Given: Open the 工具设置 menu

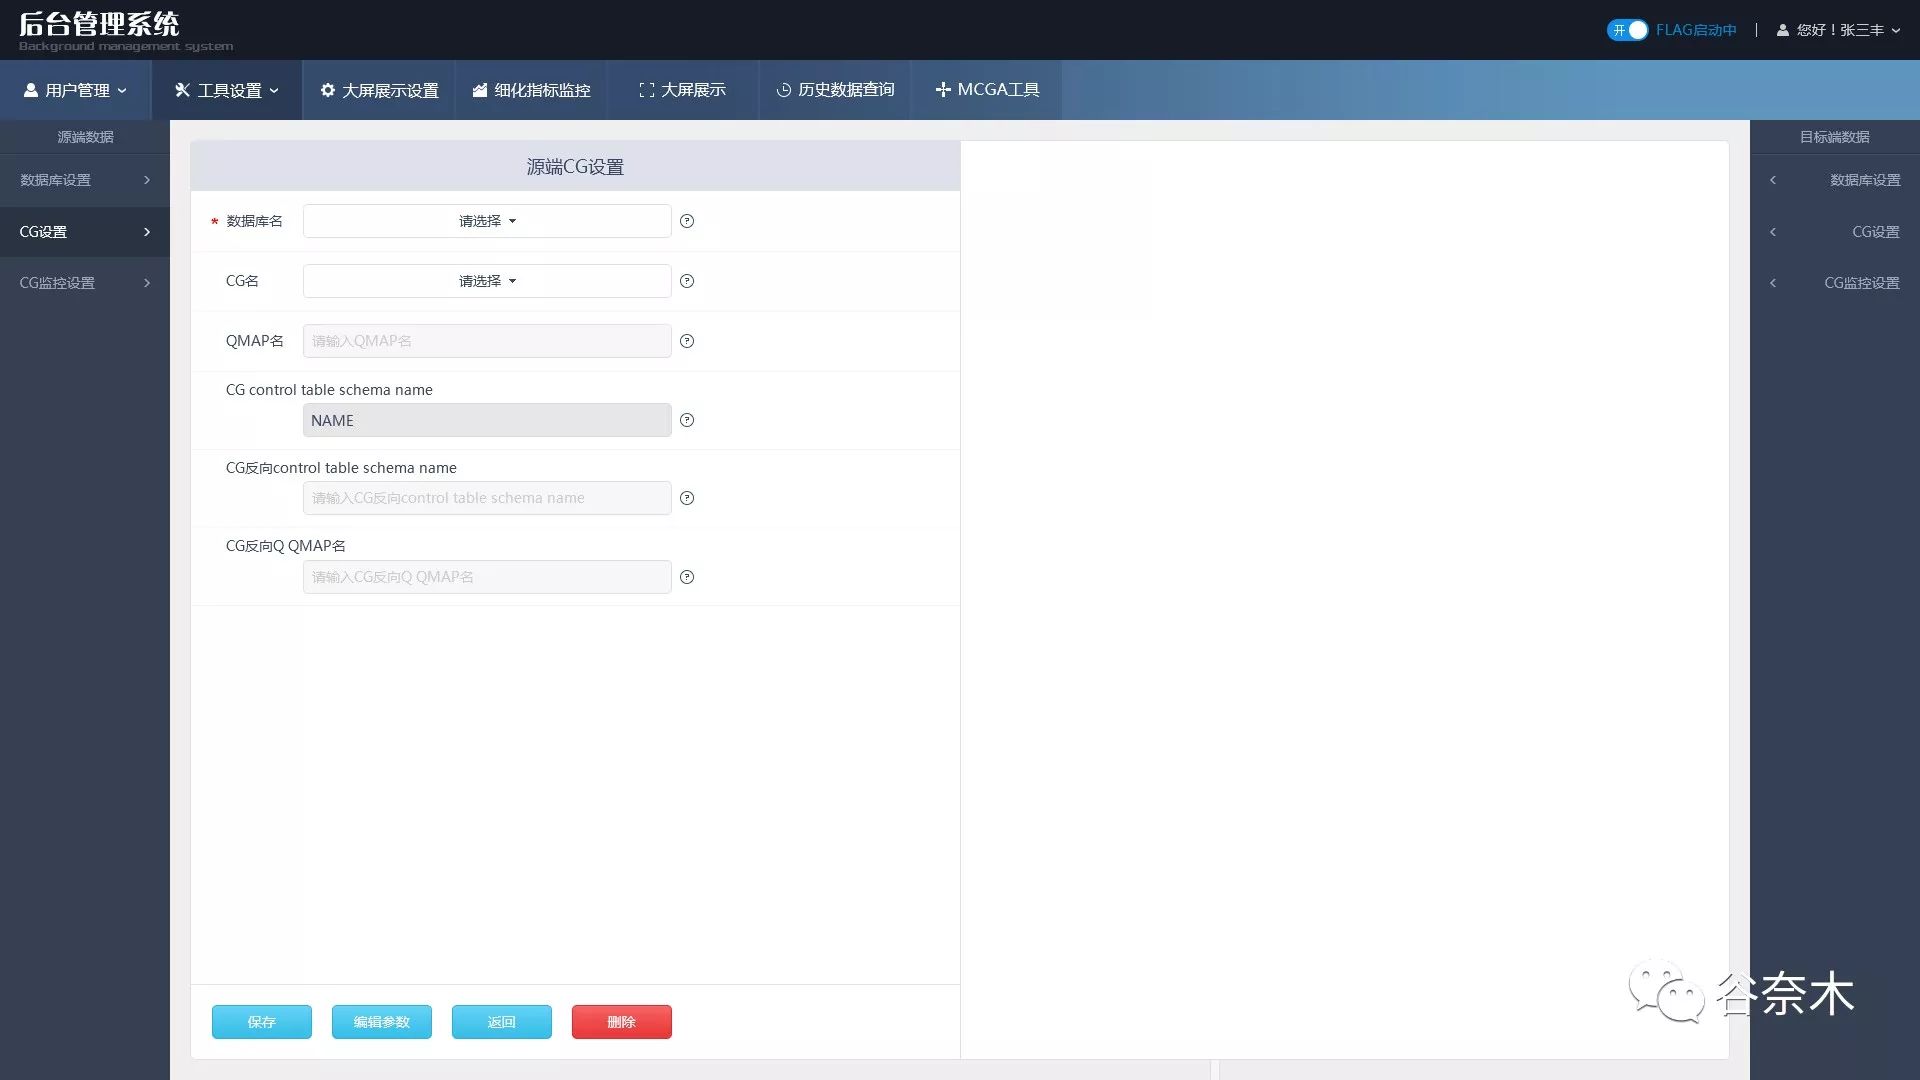Looking at the screenshot, I should tap(227, 90).
